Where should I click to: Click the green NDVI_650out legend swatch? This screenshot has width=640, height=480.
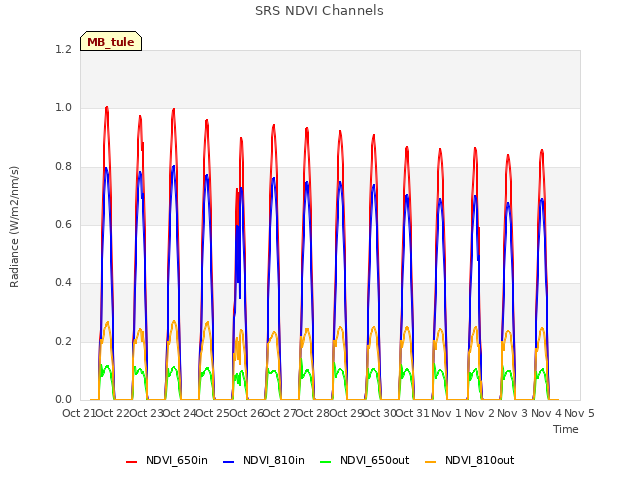pyautogui.click(x=326, y=462)
